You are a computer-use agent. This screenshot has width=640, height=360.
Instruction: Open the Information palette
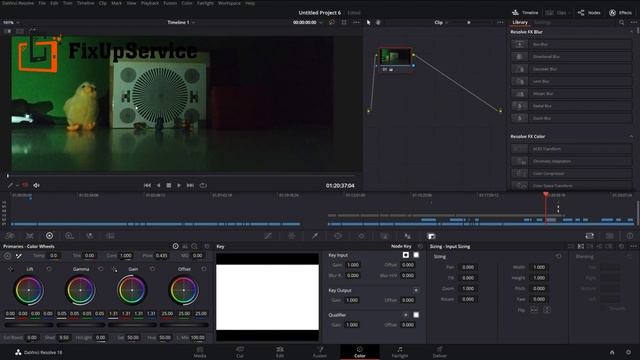click(630, 236)
